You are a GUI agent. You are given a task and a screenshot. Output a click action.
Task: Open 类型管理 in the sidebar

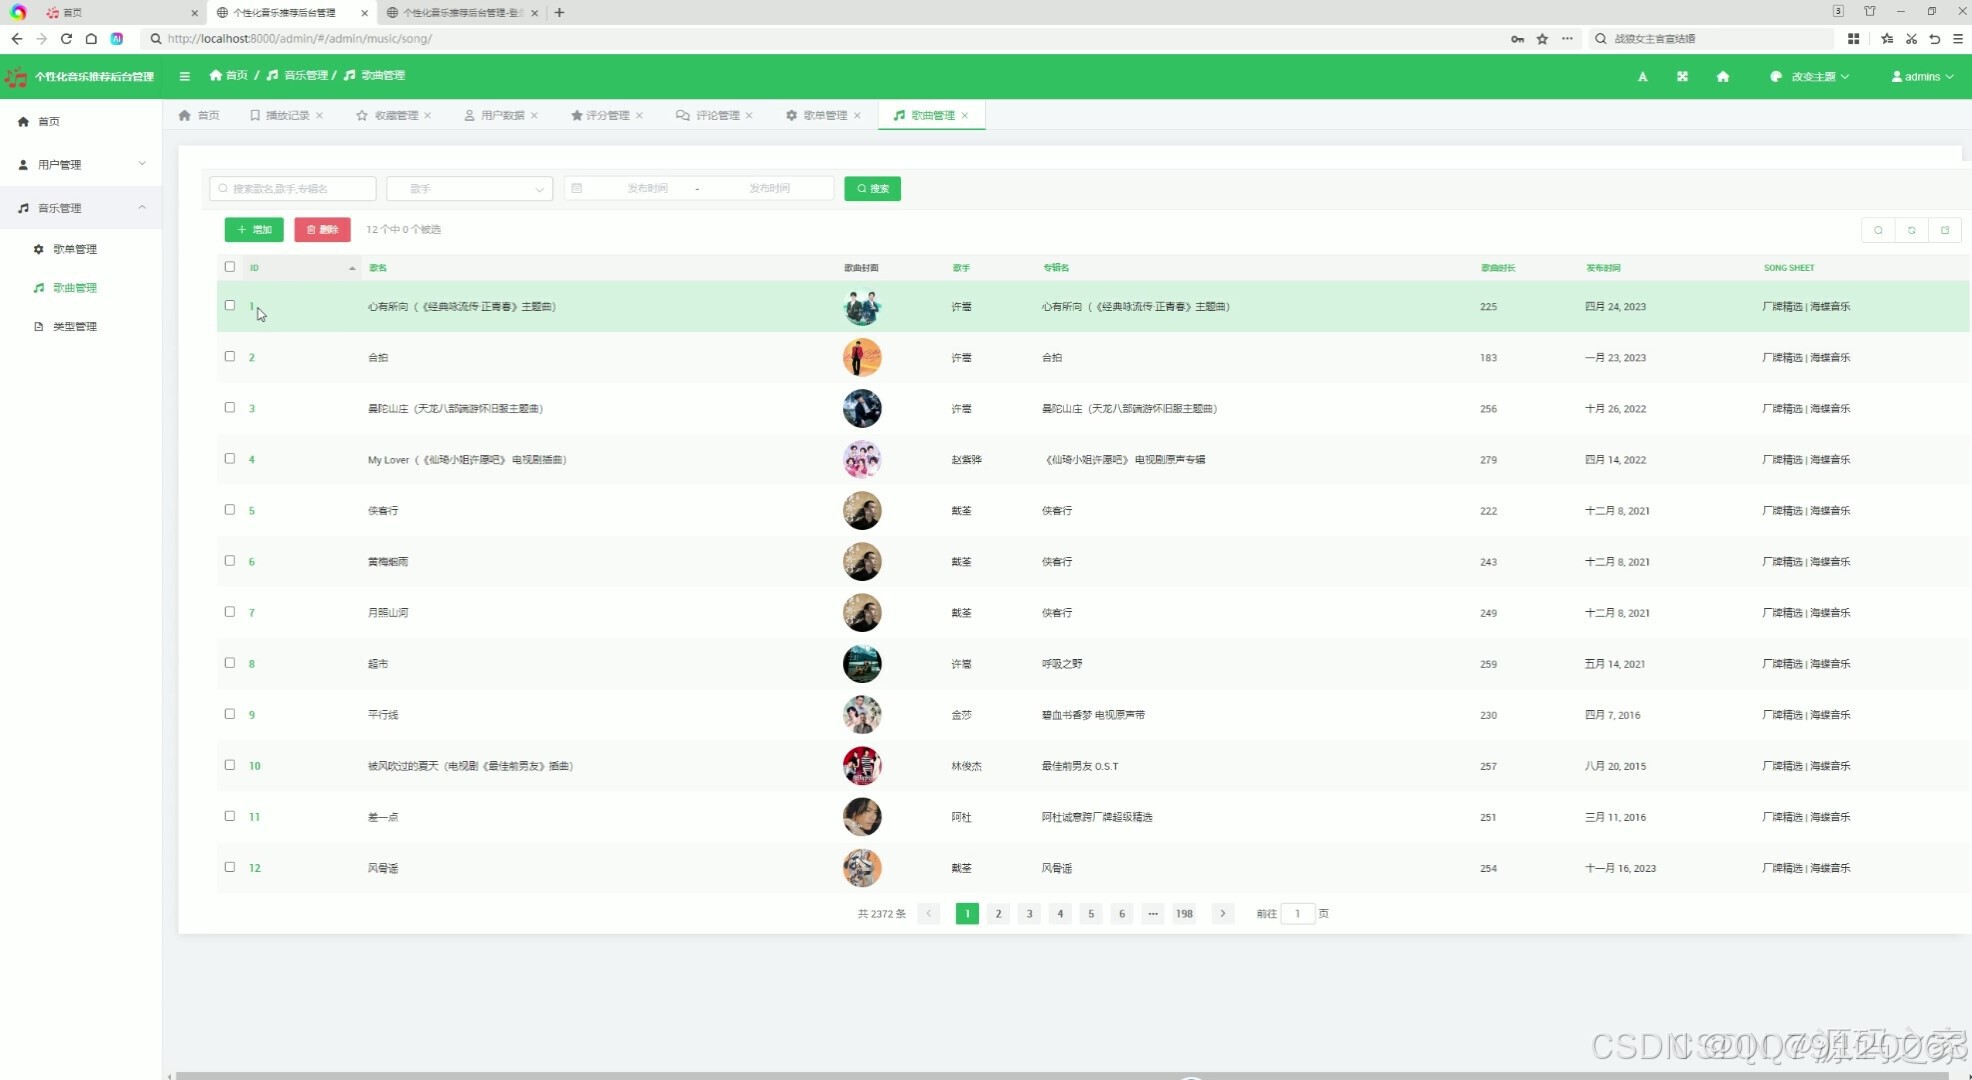click(74, 327)
